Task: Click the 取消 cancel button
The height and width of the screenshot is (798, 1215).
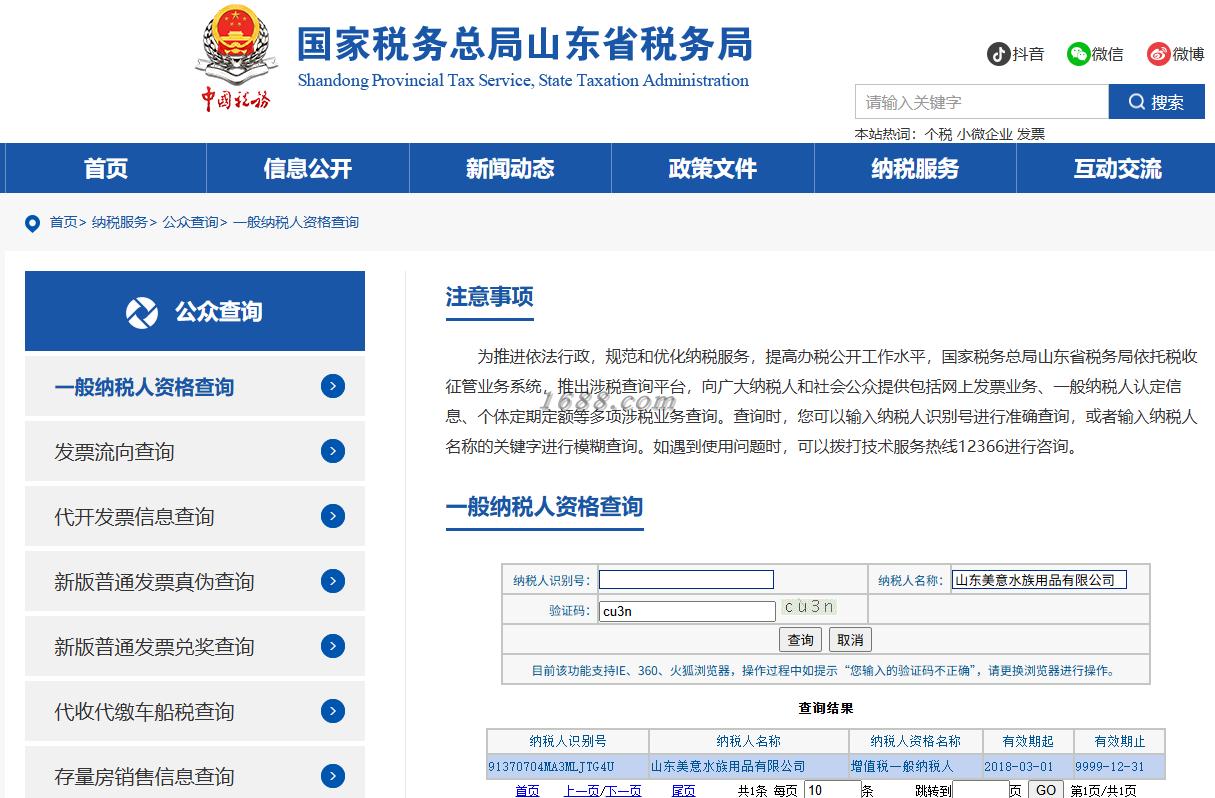Action: (x=850, y=640)
